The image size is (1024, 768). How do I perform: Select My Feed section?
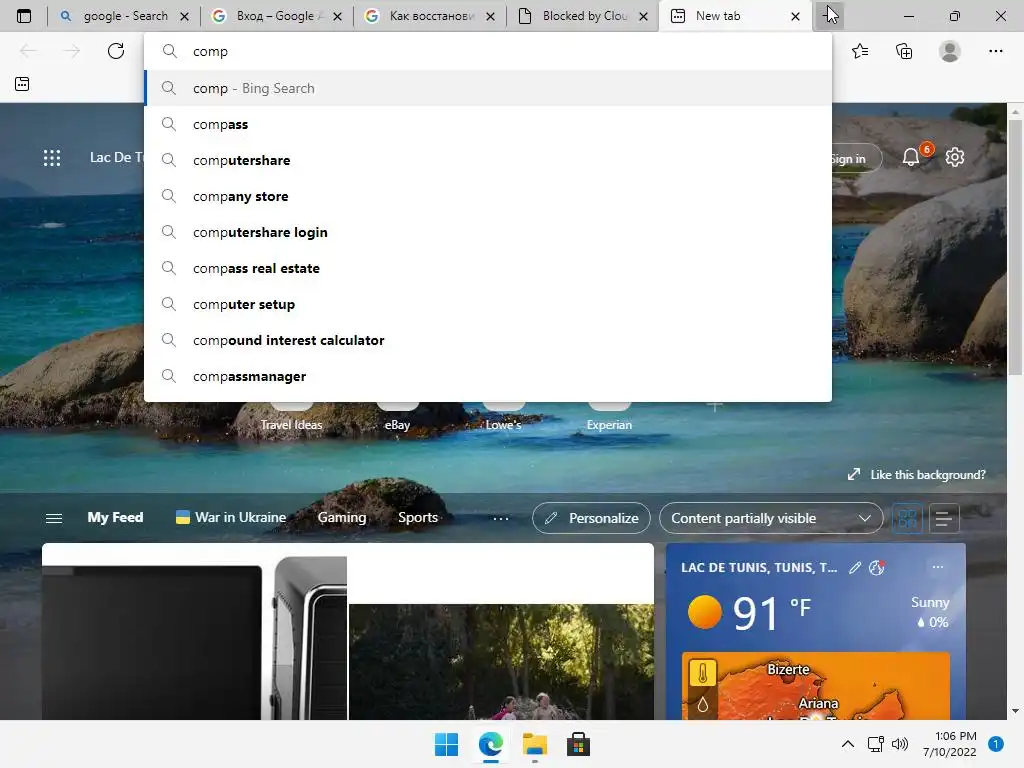pos(116,517)
